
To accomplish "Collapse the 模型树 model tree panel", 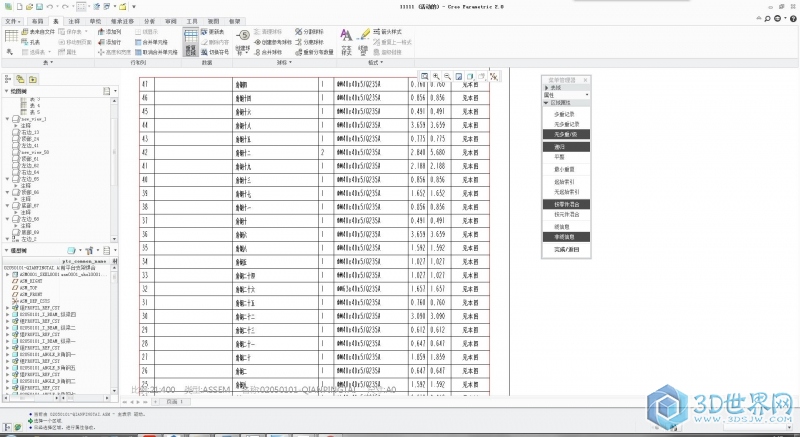I will click(7, 250).
